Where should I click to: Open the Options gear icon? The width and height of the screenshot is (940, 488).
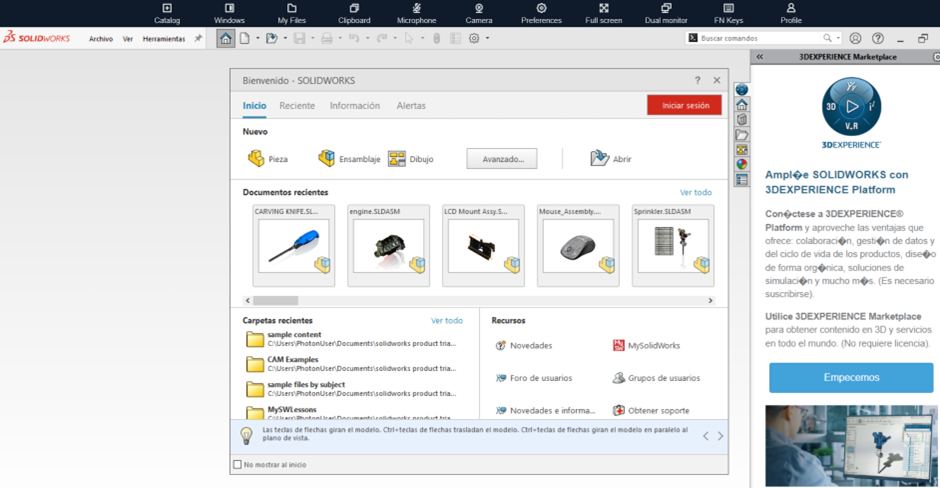(x=474, y=38)
